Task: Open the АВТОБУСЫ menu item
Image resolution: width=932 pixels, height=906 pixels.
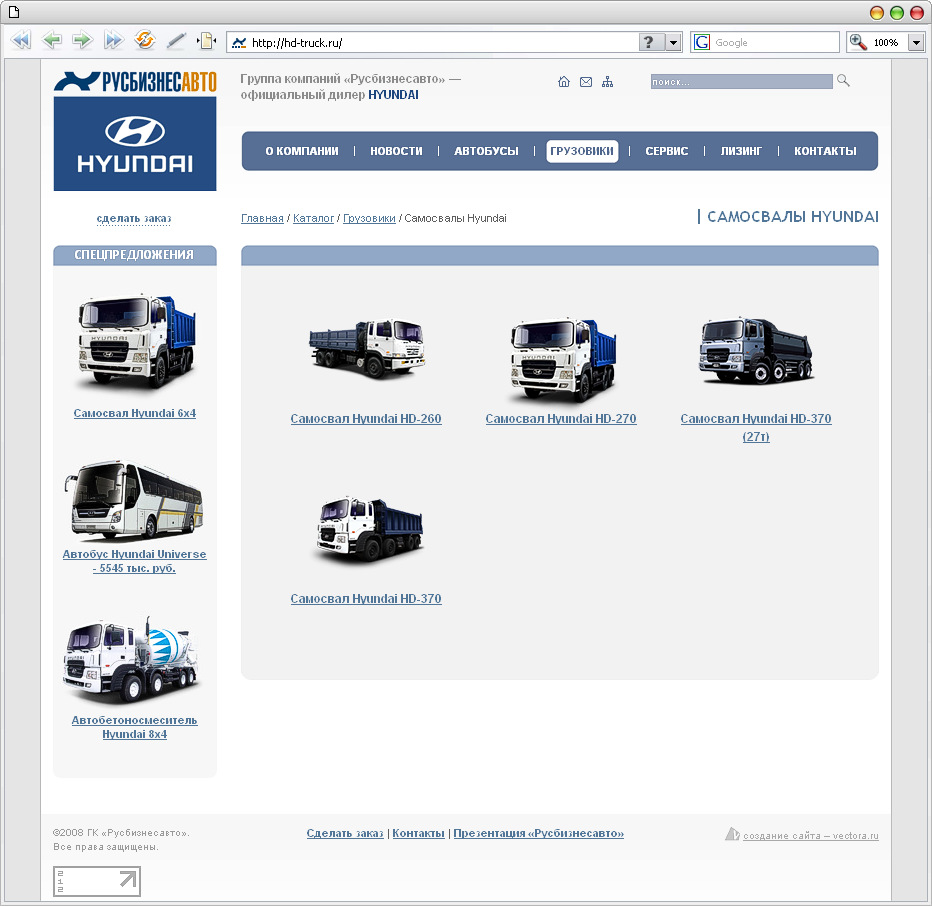Action: point(486,151)
